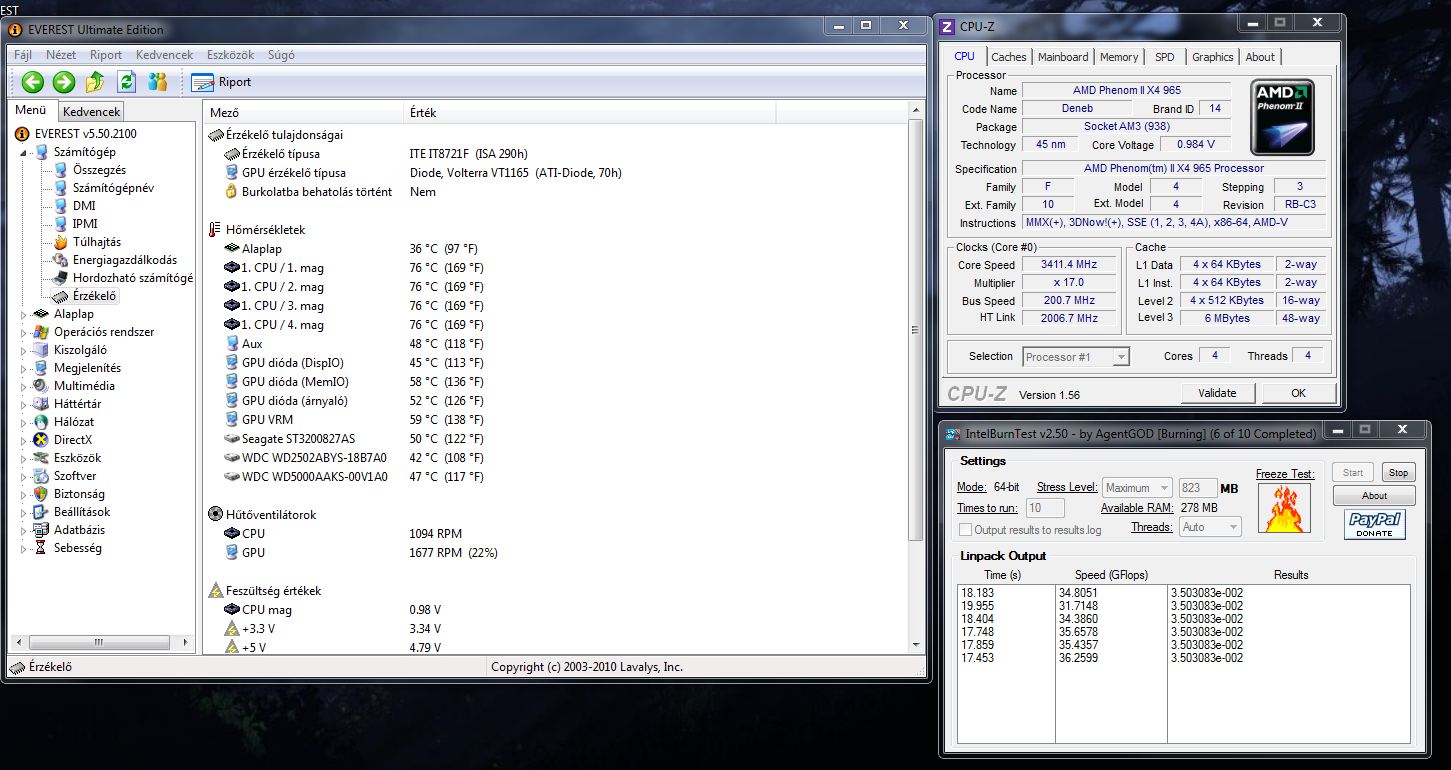Click the Biztonság shield icon
Viewport: 1451px width, 770px height.
41,494
